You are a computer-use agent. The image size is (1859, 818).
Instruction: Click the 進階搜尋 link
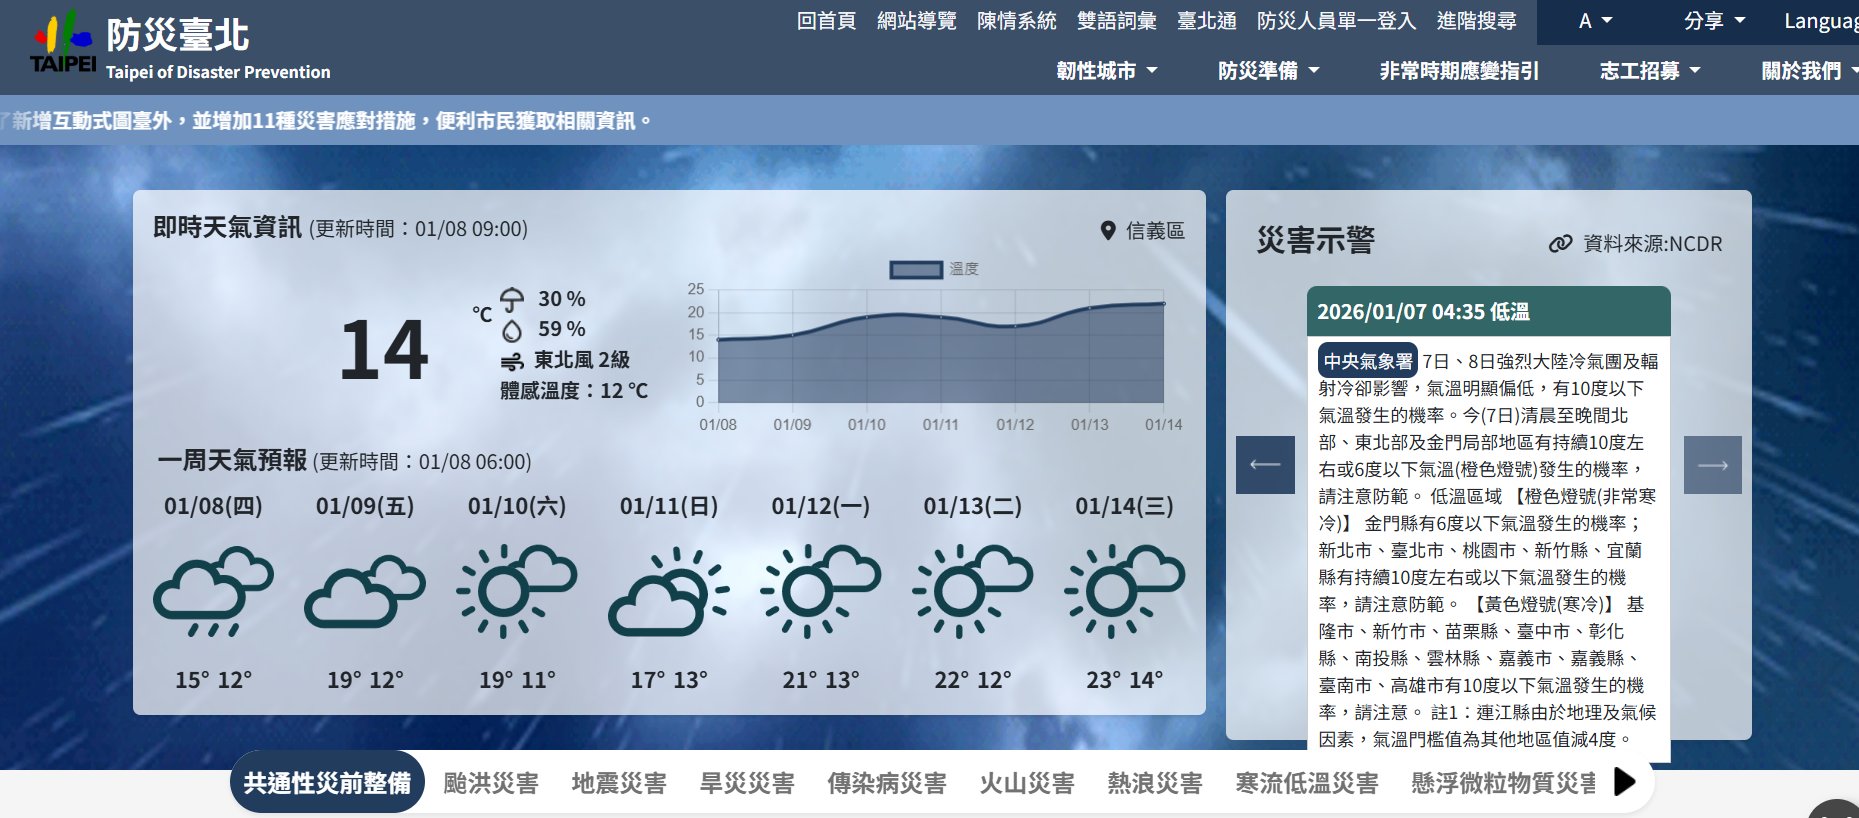coord(1476,21)
